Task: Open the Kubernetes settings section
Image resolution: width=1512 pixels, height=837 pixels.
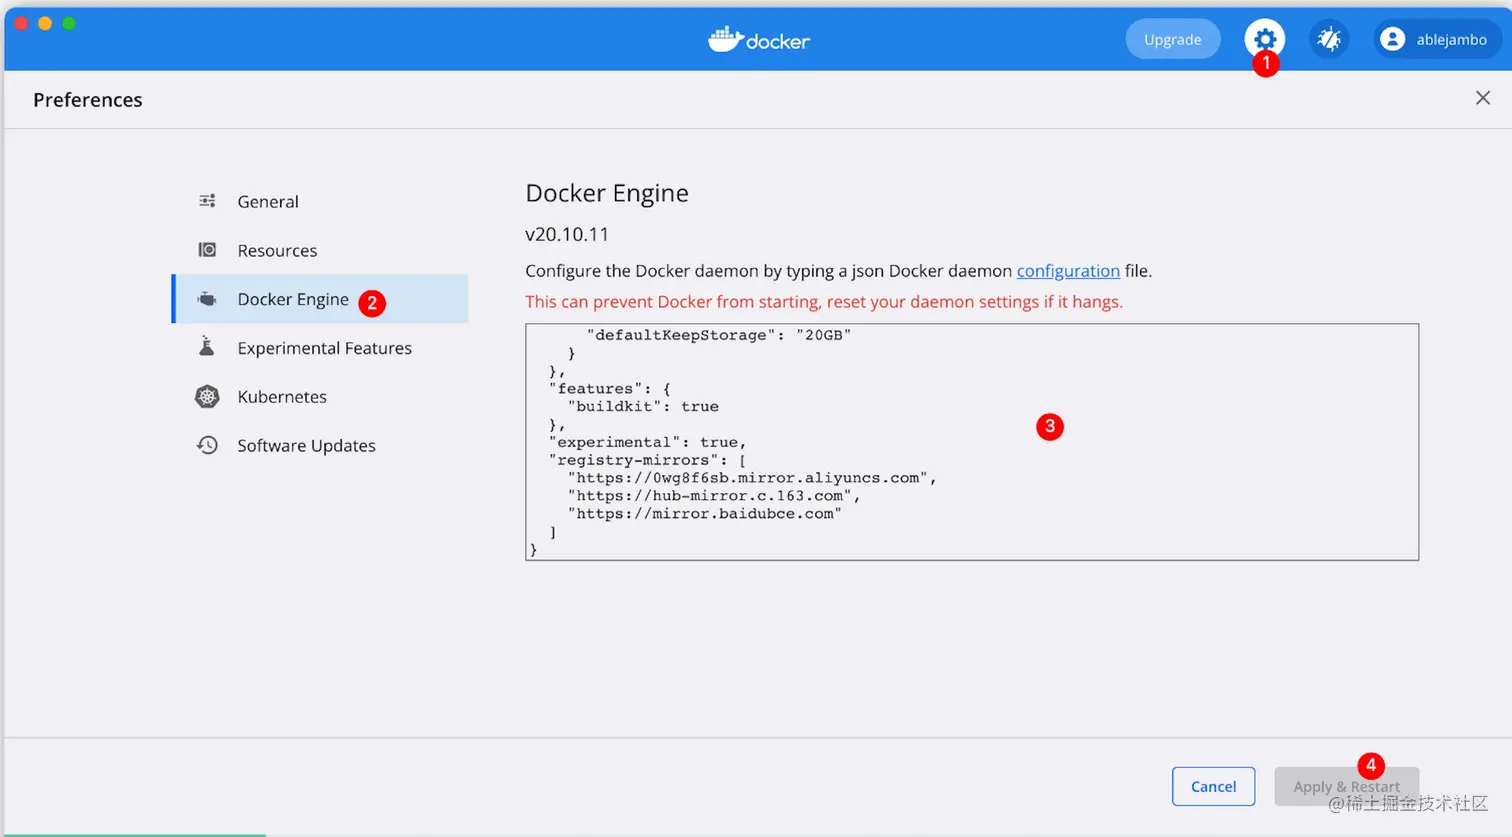Action: point(320,397)
